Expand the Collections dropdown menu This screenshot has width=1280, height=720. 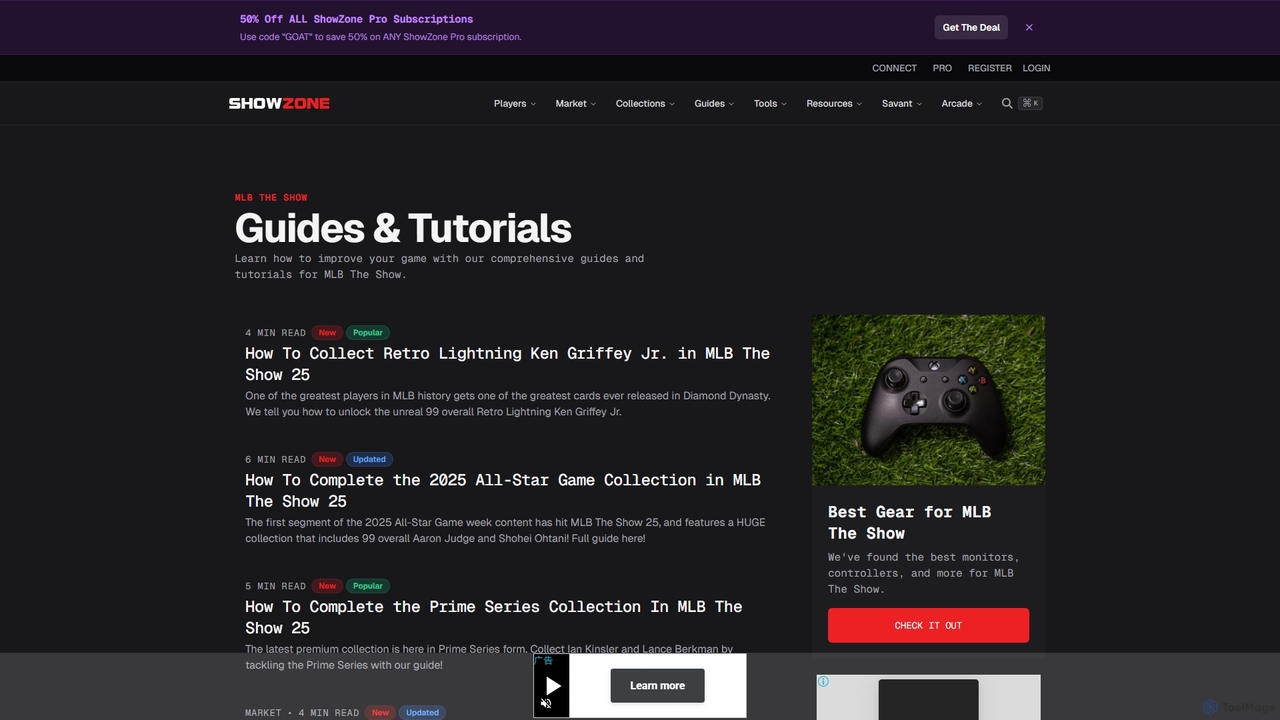[x=645, y=103]
